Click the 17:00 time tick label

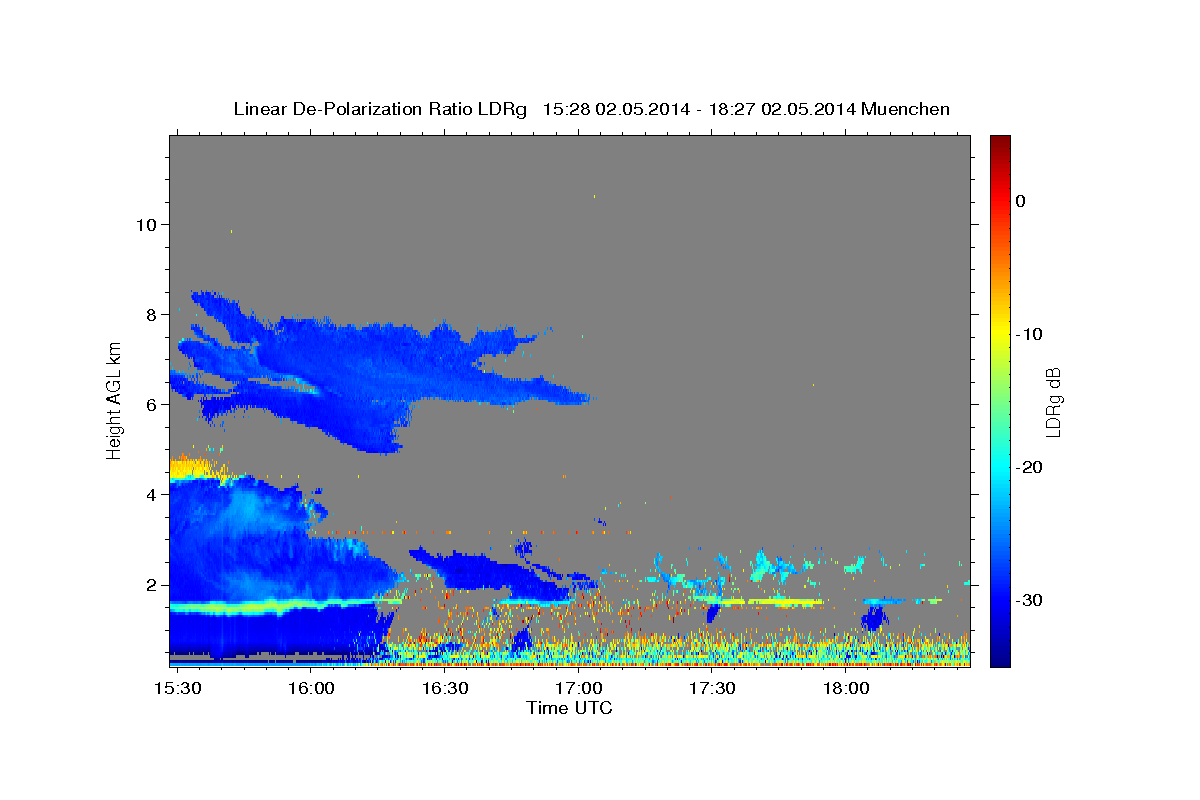pyautogui.click(x=578, y=689)
